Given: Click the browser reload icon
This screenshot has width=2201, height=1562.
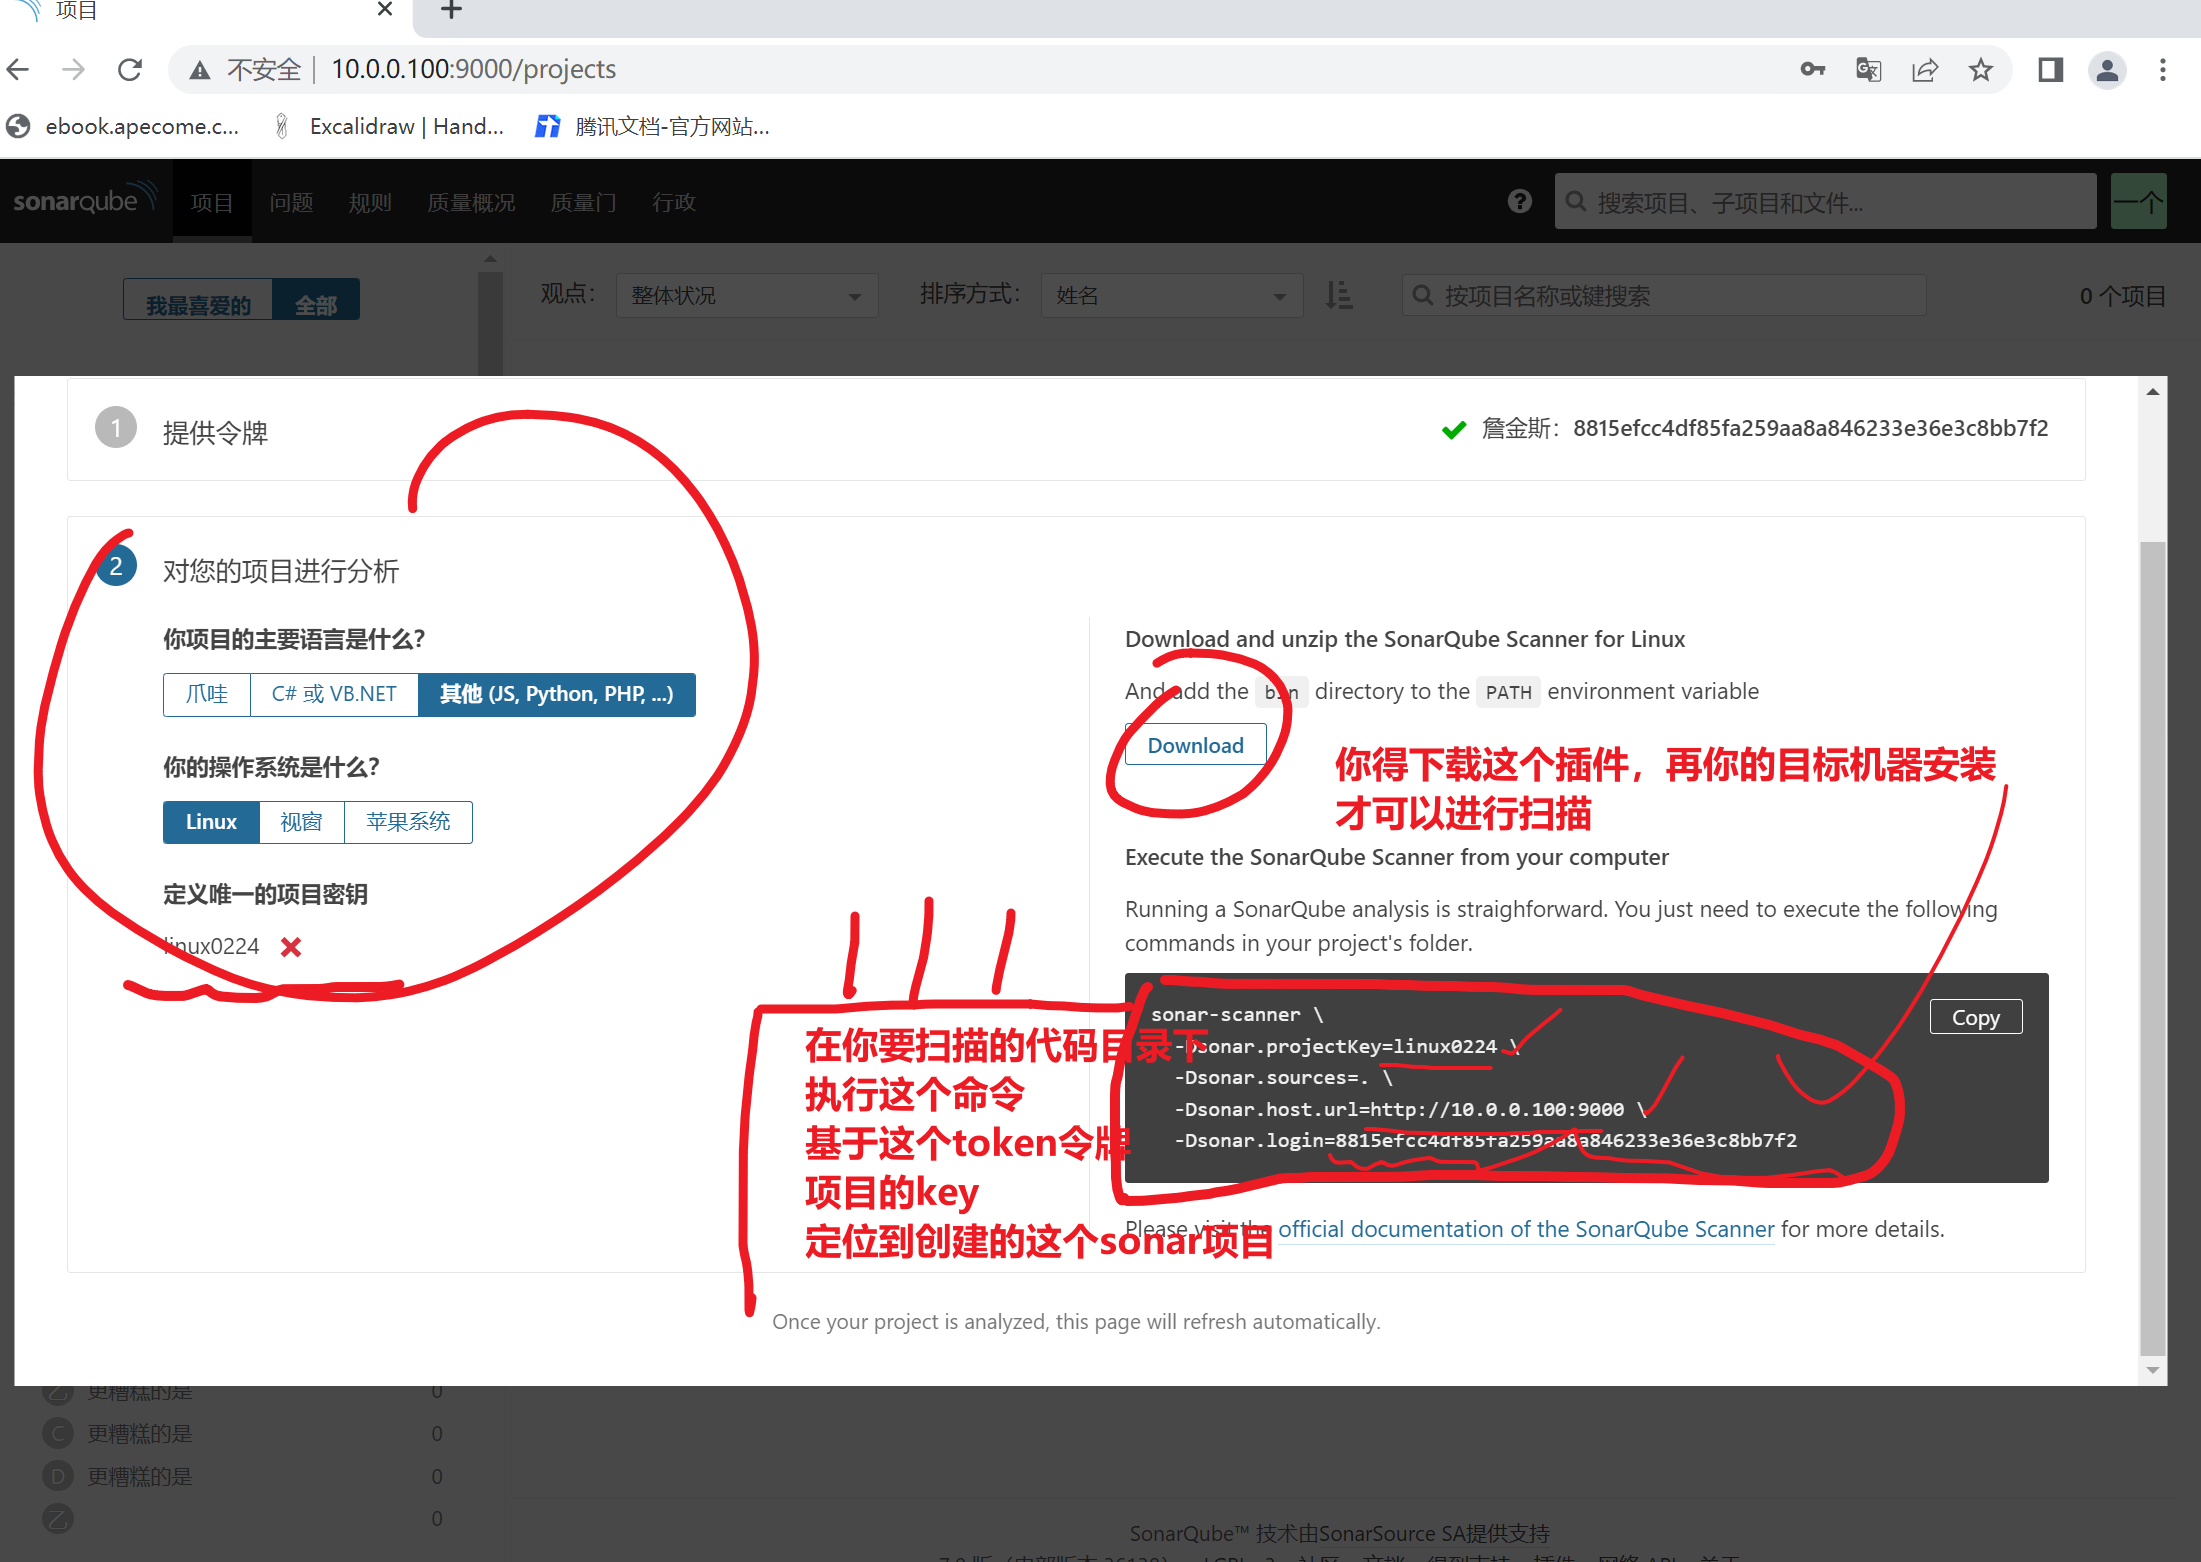Looking at the screenshot, I should 130,69.
